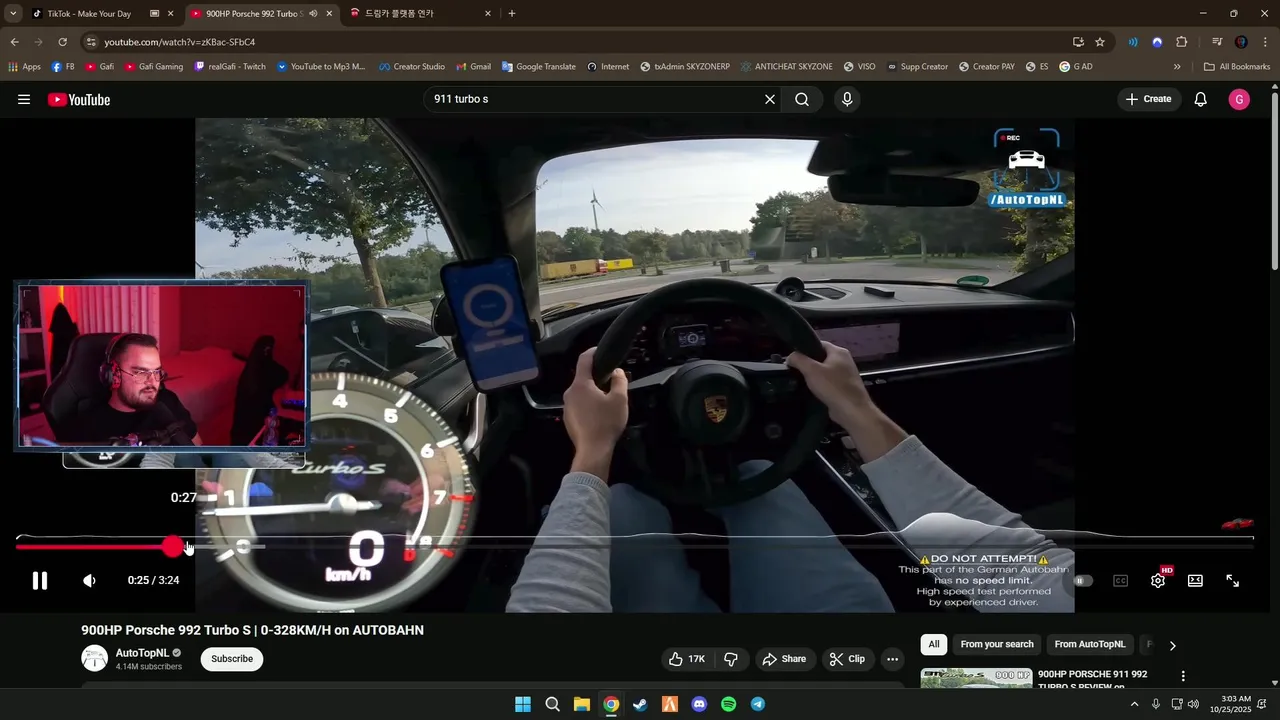
Task: Open Telegram from the taskbar
Action: coord(758,704)
